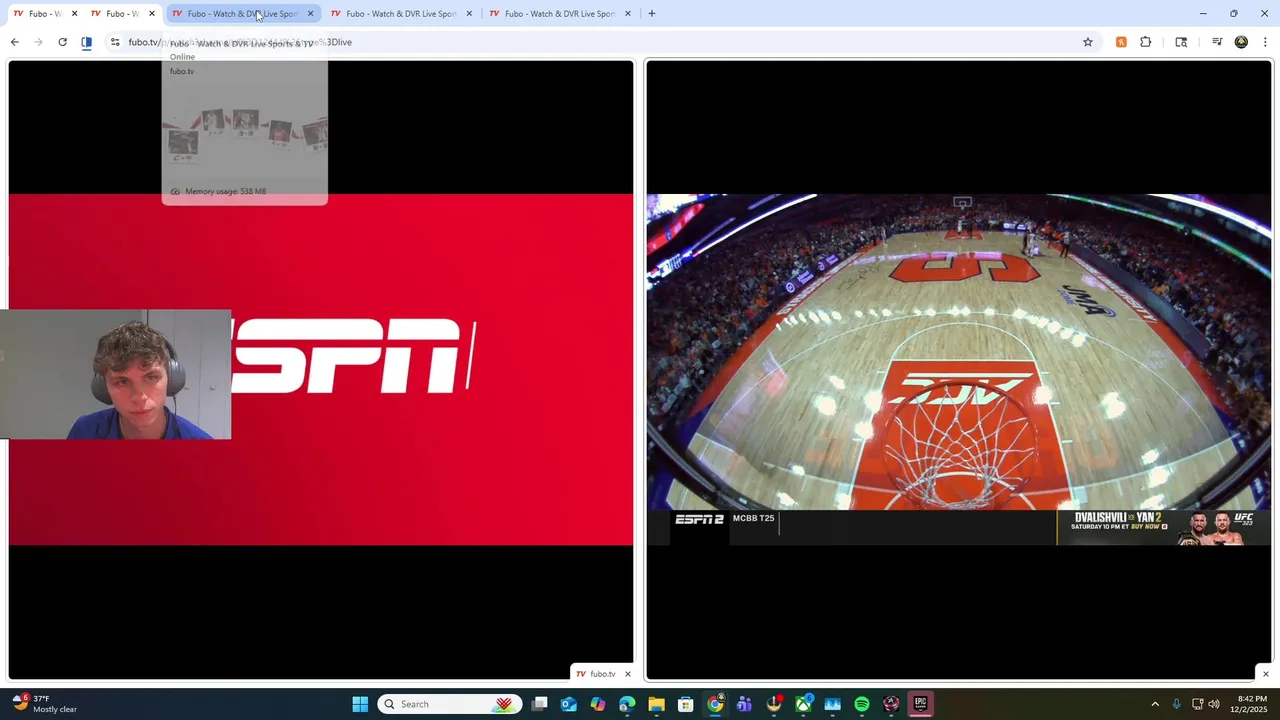Open Spotify from the taskbar
The height and width of the screenshot is (720, 1280).
(x=862, y=704)
